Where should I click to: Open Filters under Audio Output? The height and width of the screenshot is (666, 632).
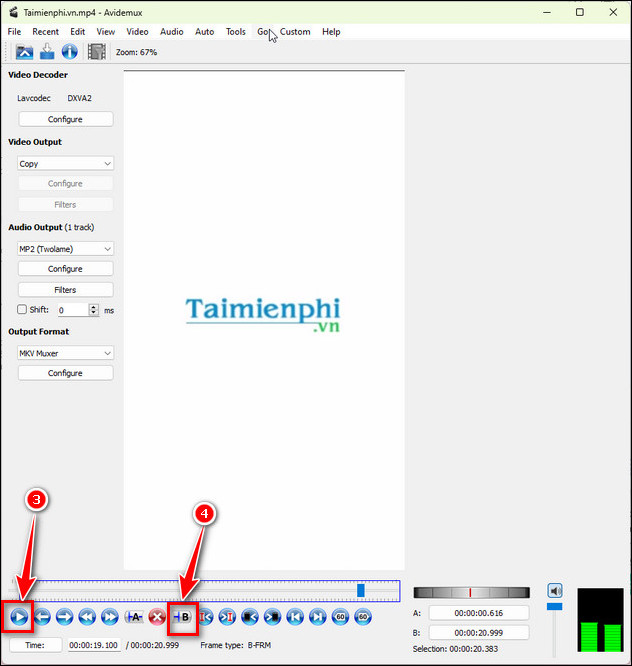65,290
